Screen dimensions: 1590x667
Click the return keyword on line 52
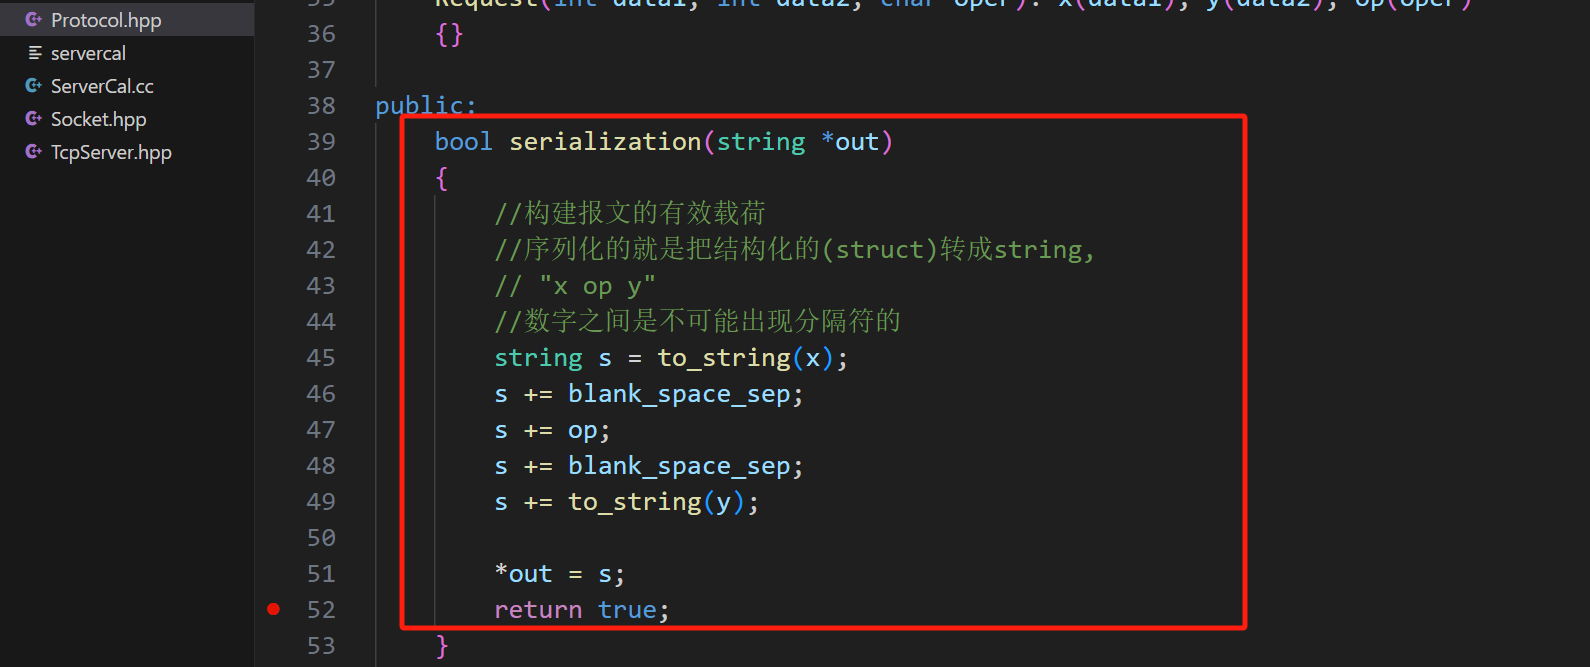538,610
